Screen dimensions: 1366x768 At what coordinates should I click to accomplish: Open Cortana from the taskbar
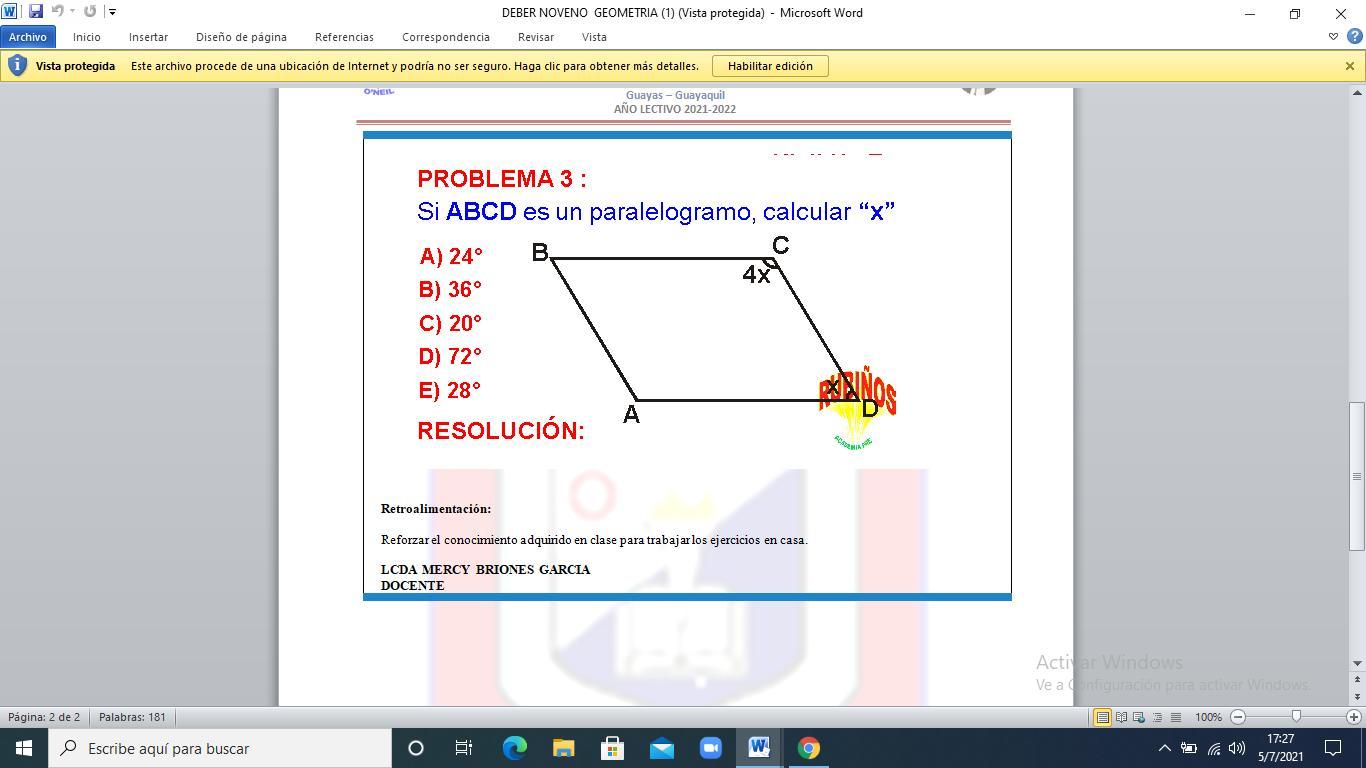click(416, 748)
